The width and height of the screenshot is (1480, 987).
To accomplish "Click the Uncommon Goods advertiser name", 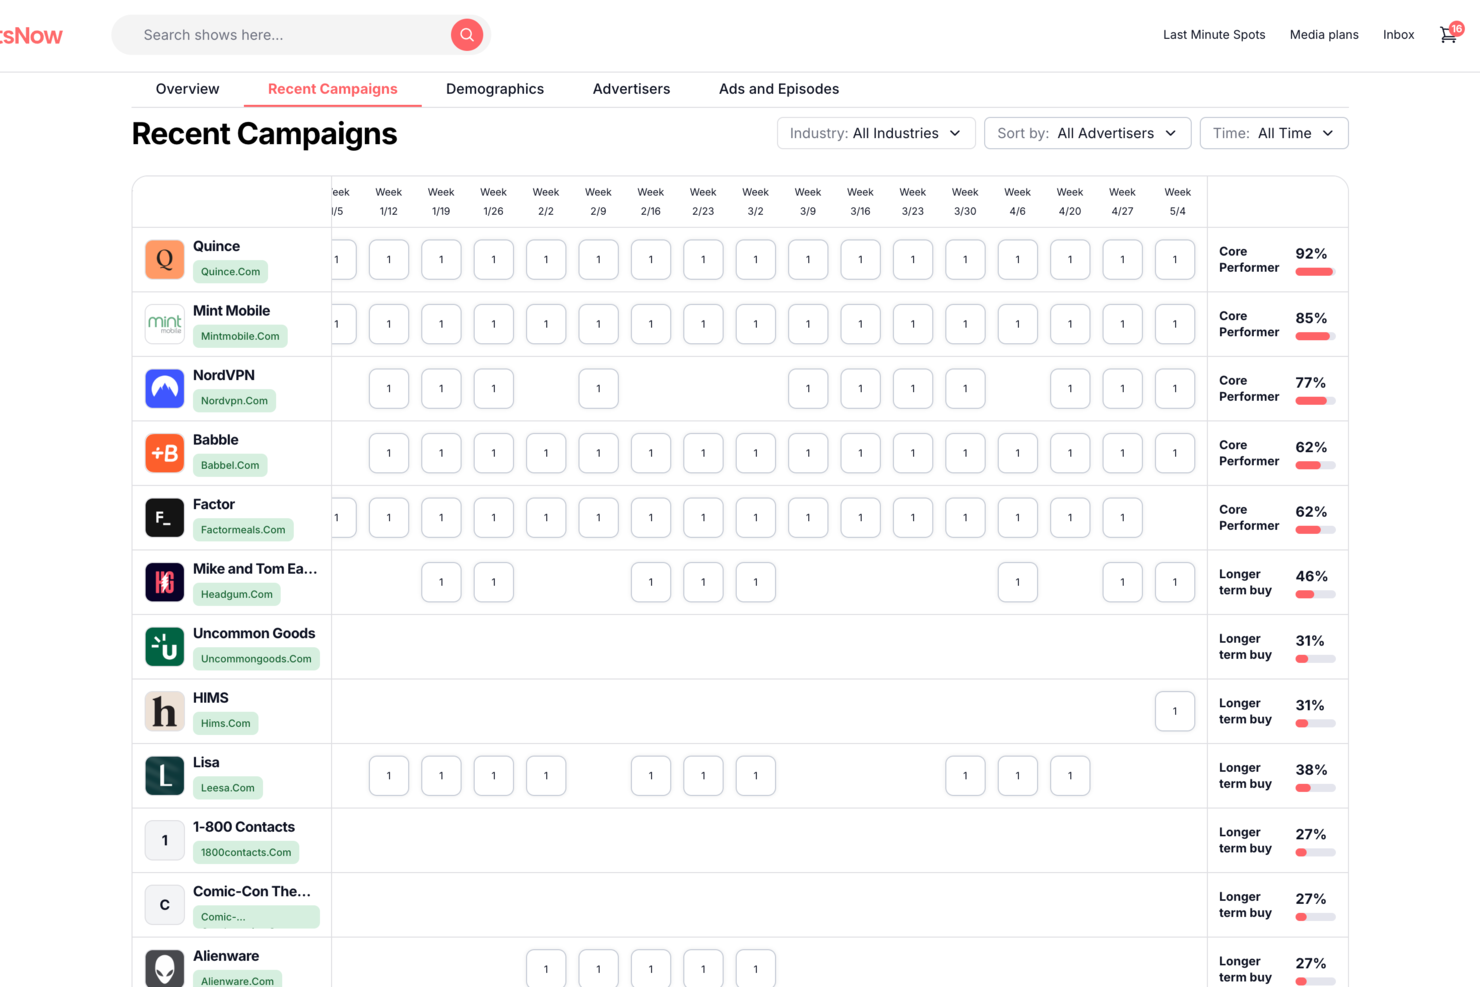I will point(254,634).
